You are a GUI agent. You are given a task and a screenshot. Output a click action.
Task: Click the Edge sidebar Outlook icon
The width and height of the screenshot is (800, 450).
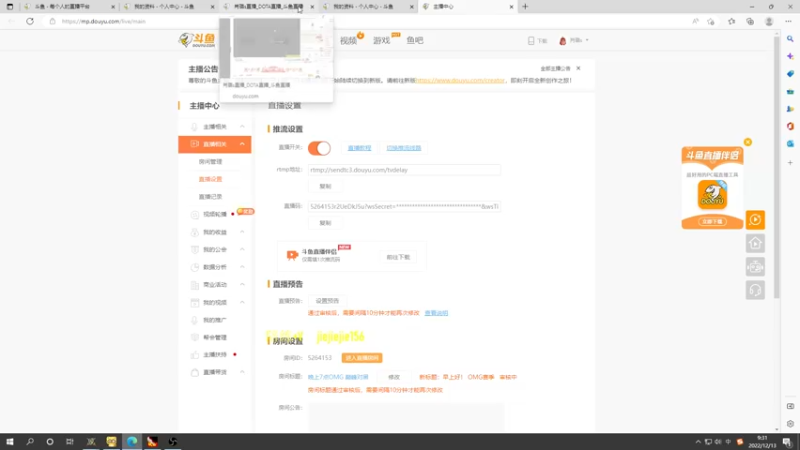click(x=790, y=144)
